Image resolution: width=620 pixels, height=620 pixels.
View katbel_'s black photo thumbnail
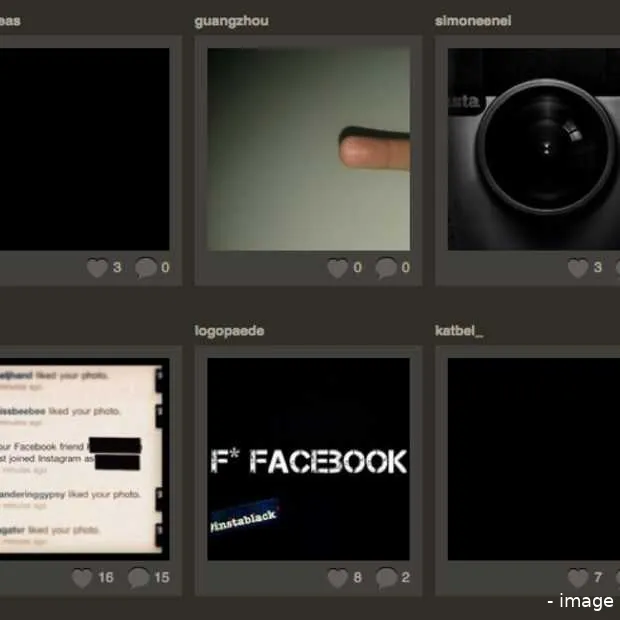(534, 459)
